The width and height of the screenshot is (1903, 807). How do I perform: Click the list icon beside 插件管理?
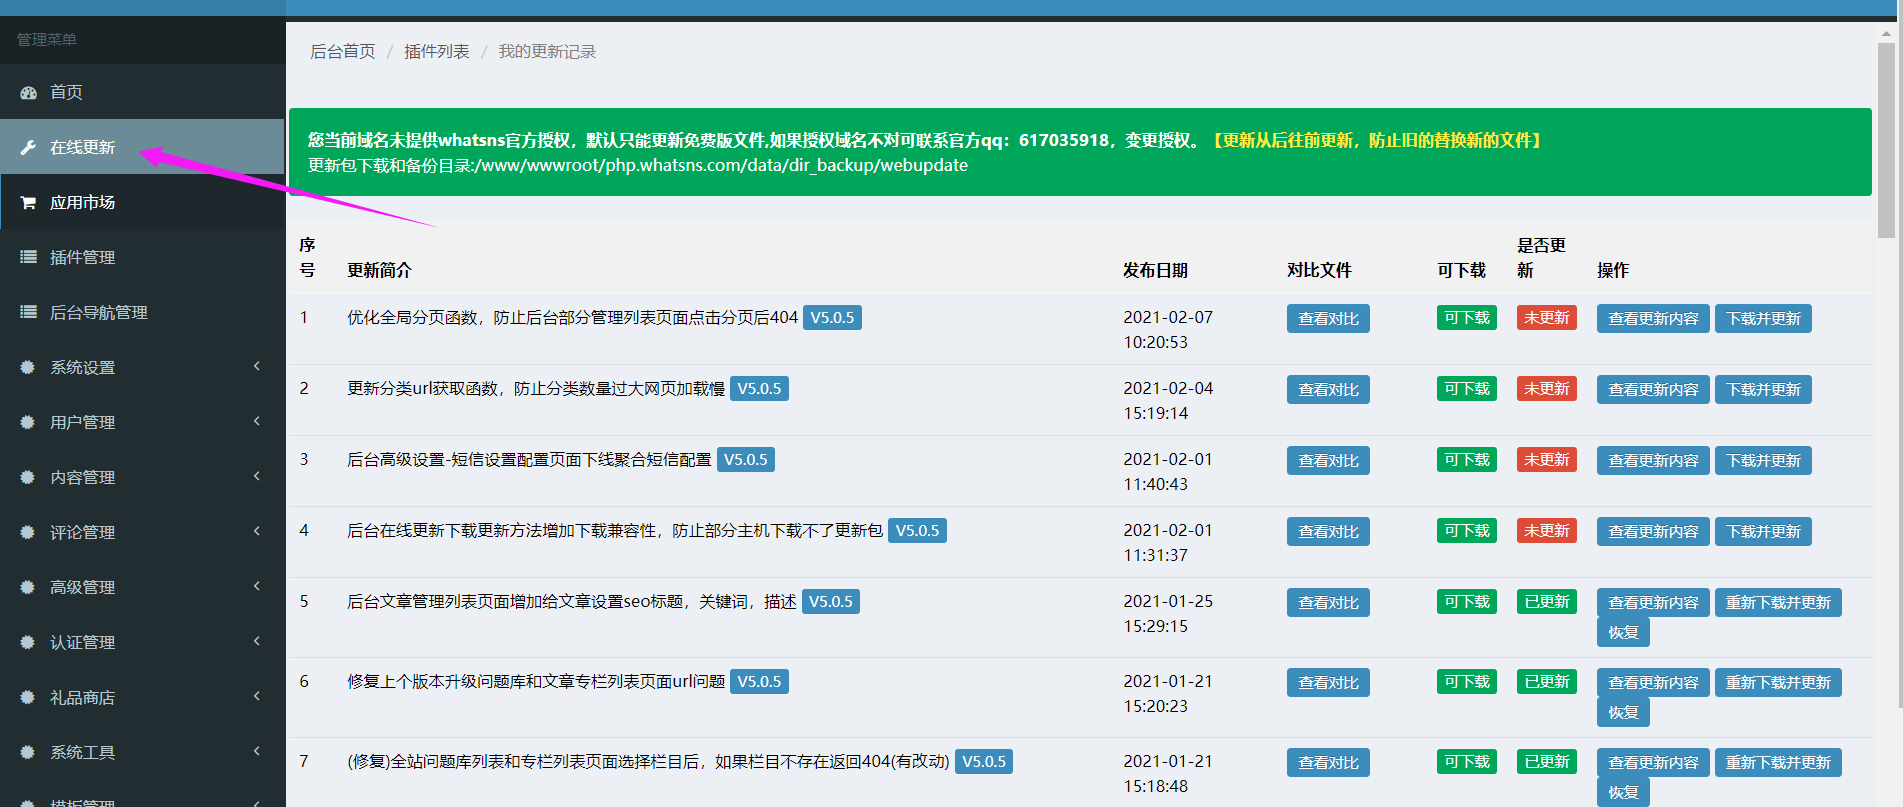click(28, 257)
